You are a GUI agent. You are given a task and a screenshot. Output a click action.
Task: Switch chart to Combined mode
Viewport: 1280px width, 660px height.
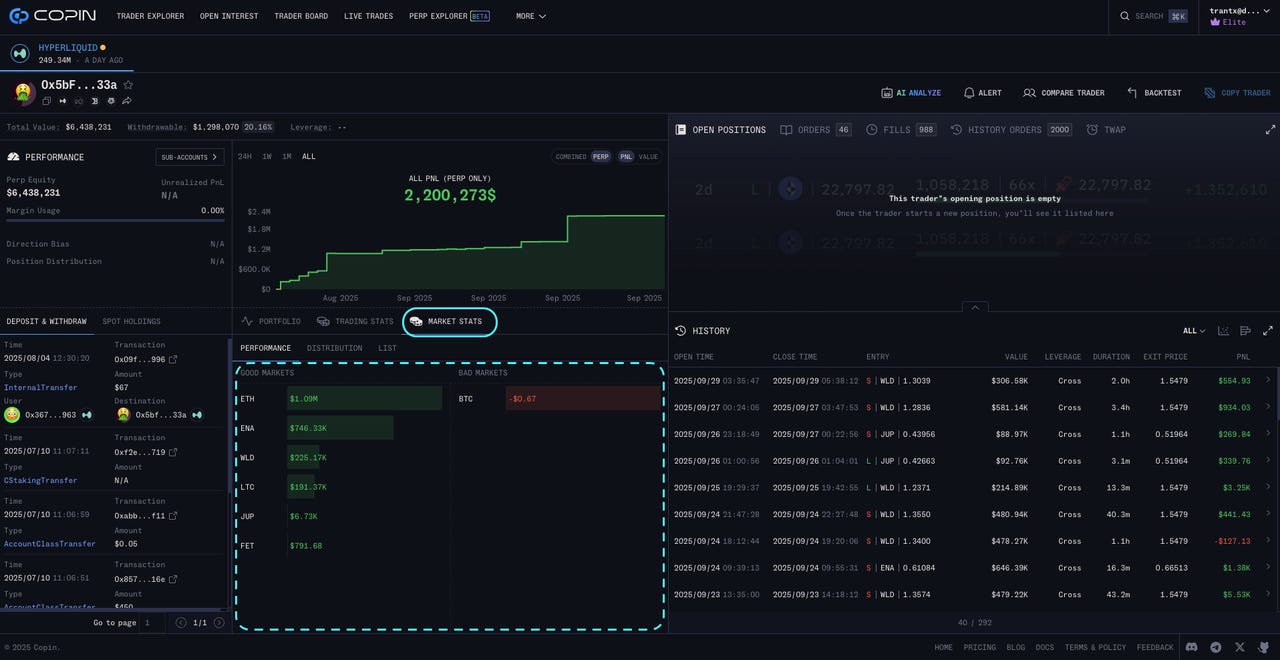(x=571, y=157)
